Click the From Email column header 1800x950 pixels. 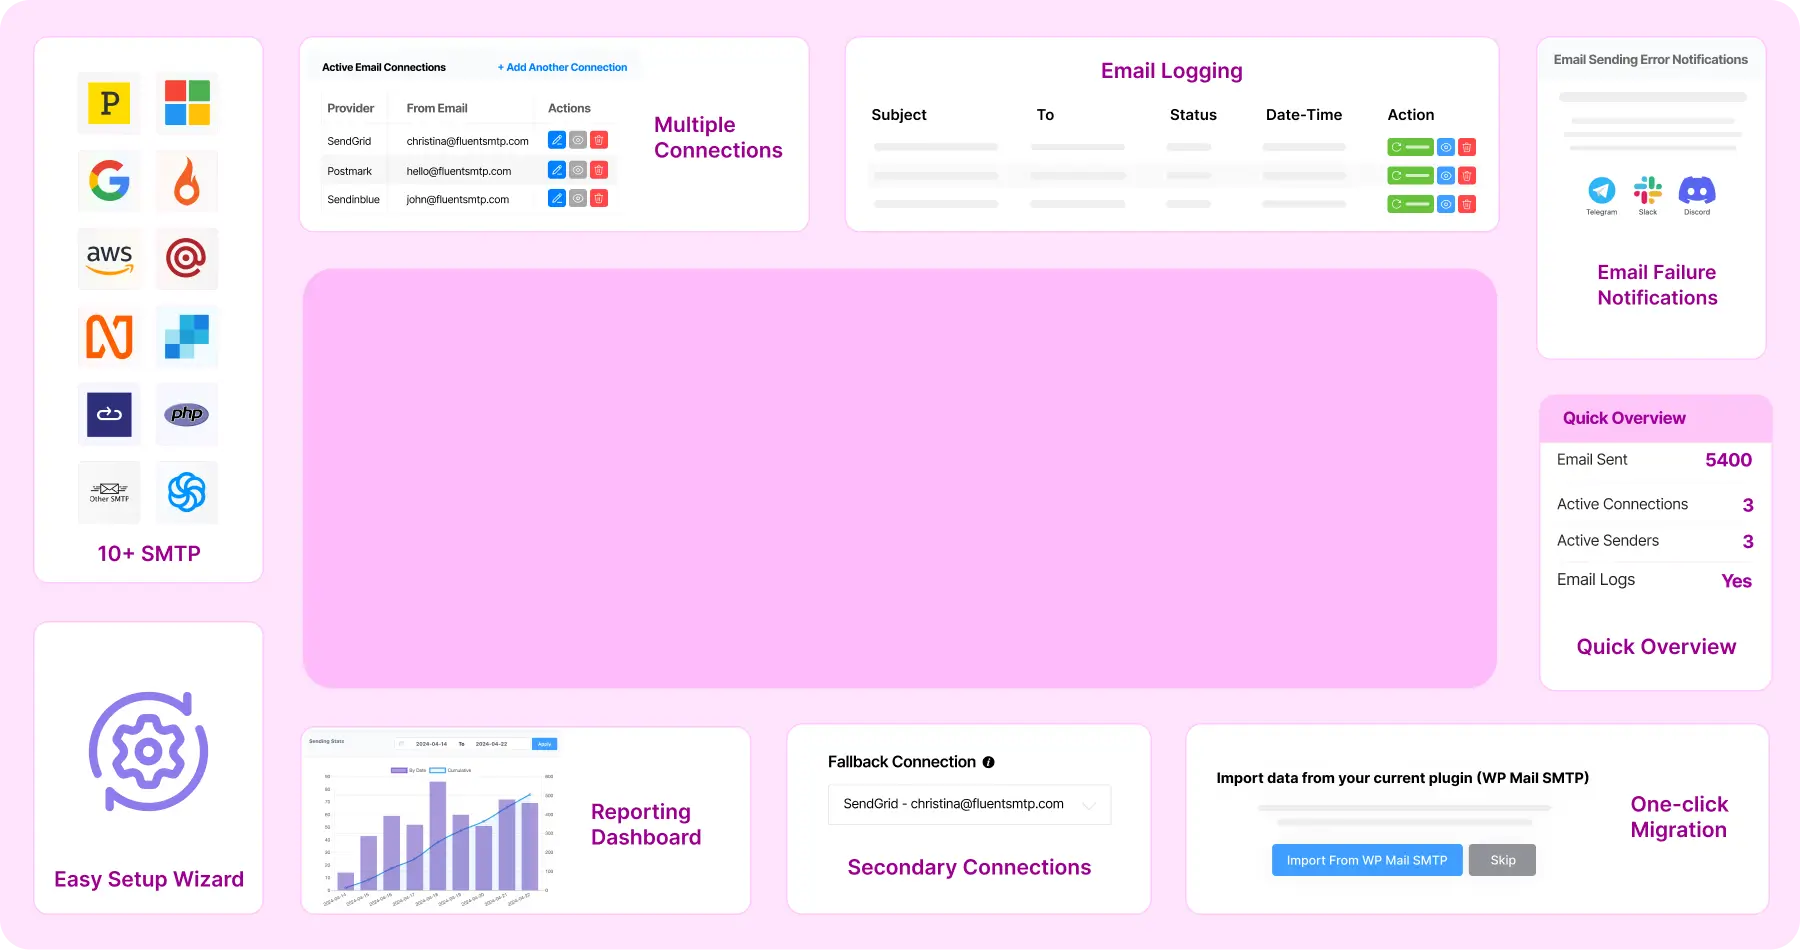[437, 108]
